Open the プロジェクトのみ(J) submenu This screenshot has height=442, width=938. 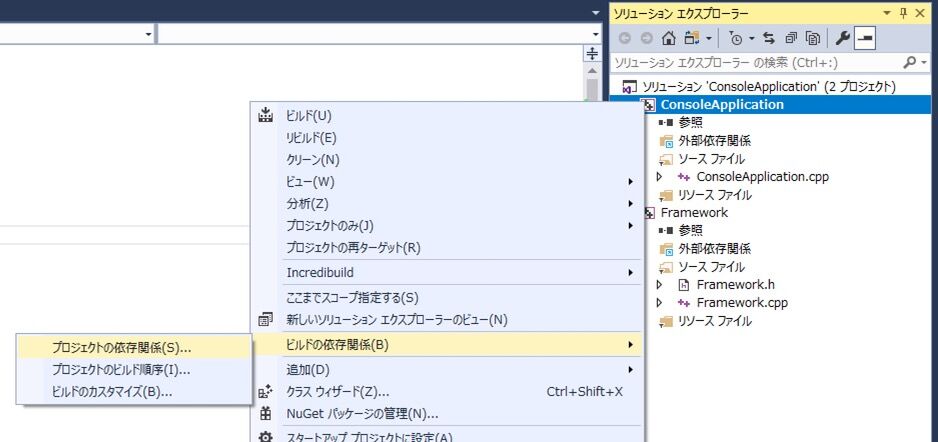pyautogui.click(x=446, y=225)
